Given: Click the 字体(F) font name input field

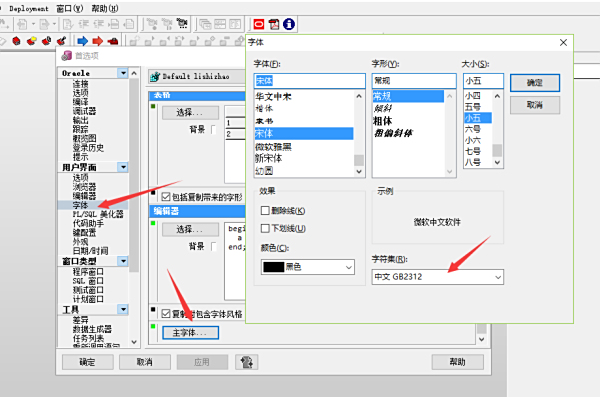Looking at the screenshot, I should click(x=309, y=81).
